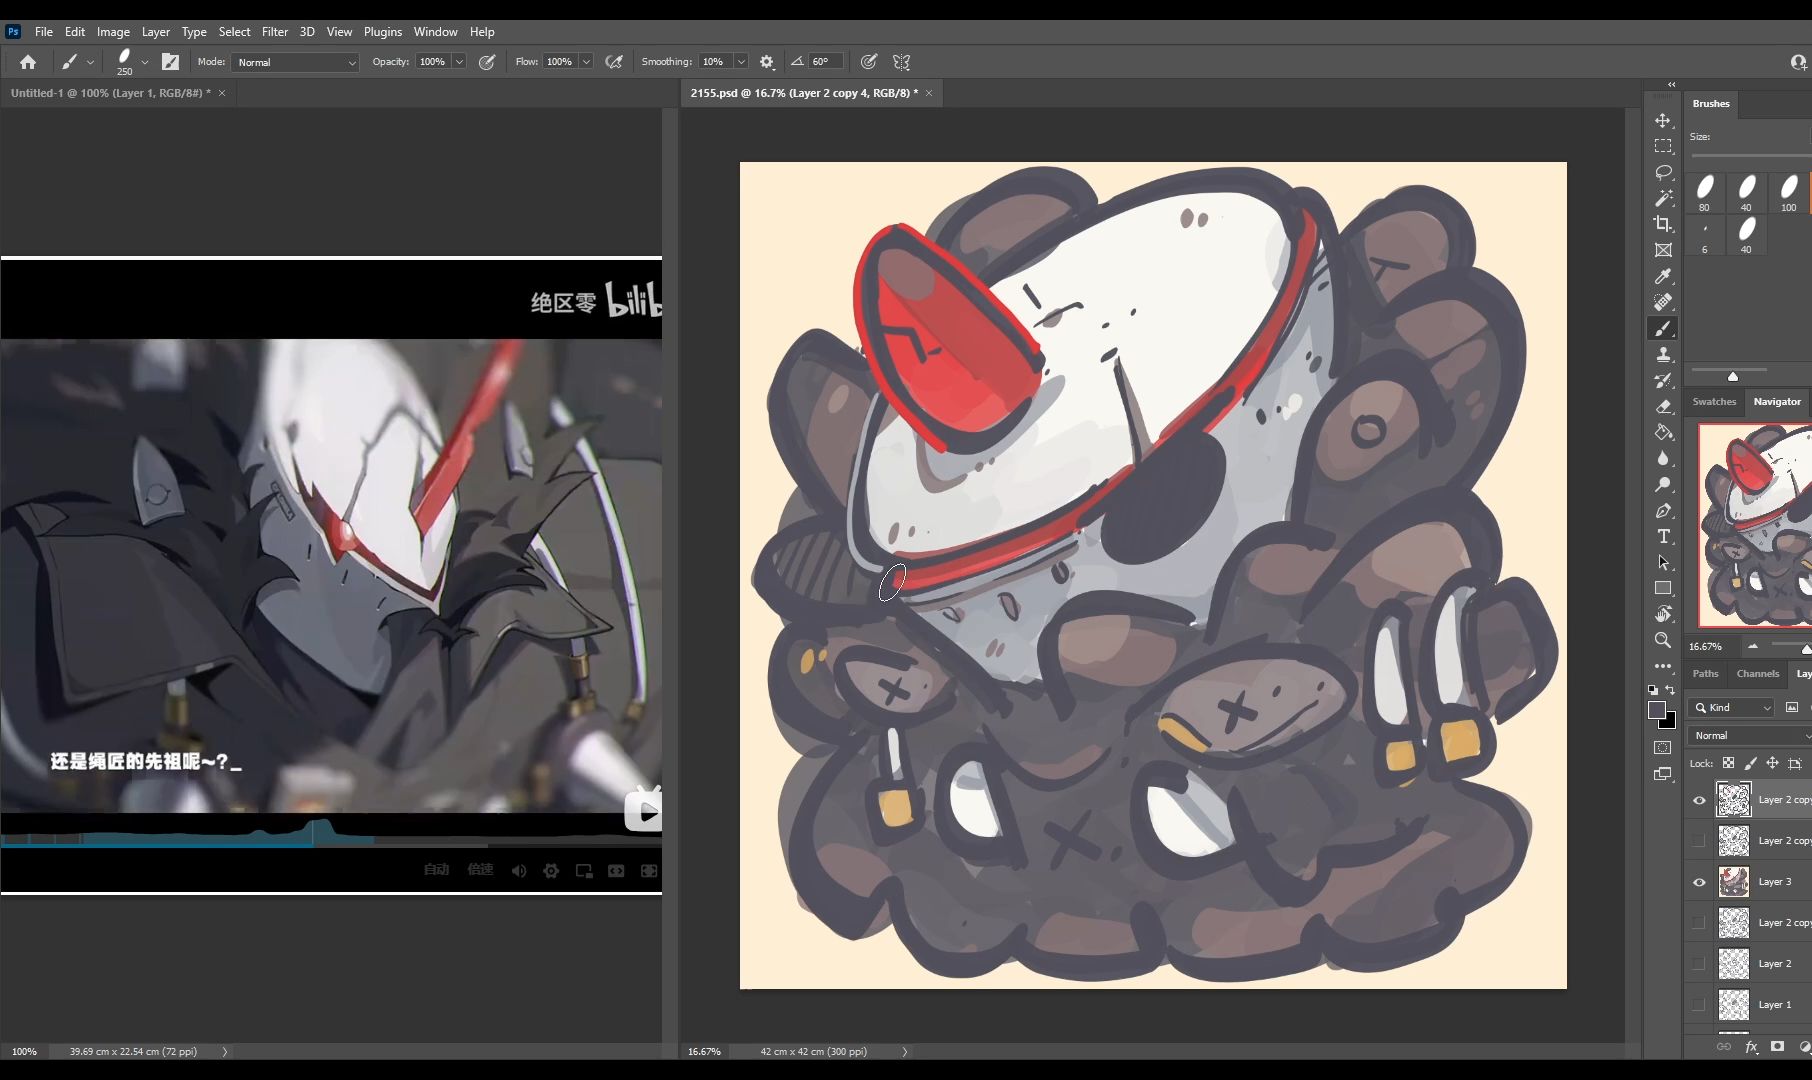Open the painting Mode dropdown
The height and width of the screenshot is (1080, 1812).
[x=295, y=62]
